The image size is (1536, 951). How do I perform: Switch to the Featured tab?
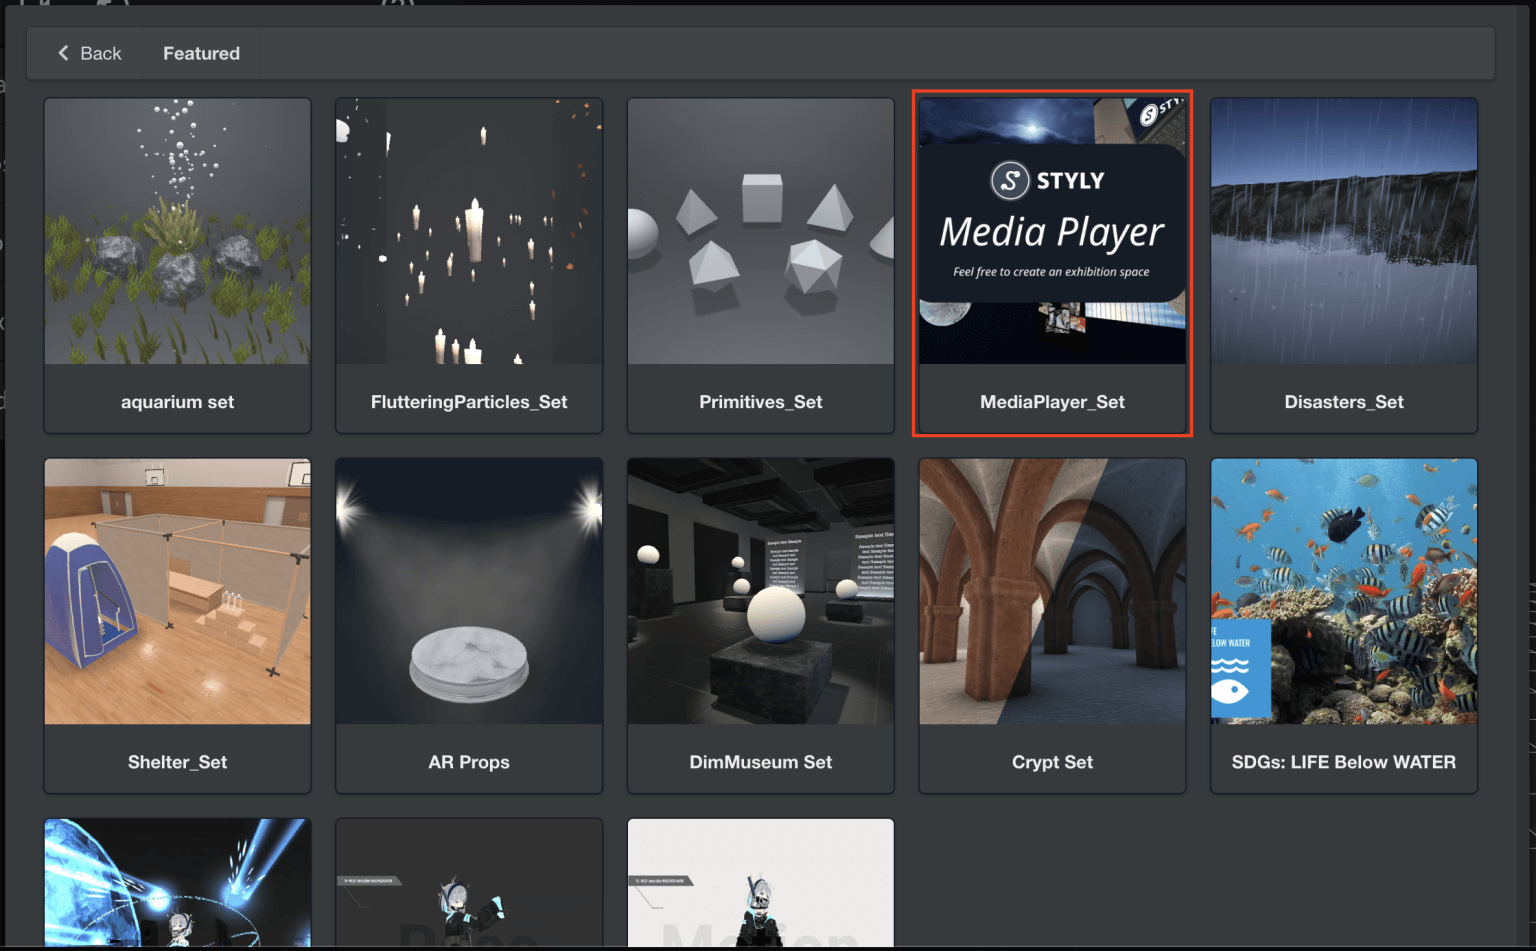pyautogui.click(x=200, y=53)
